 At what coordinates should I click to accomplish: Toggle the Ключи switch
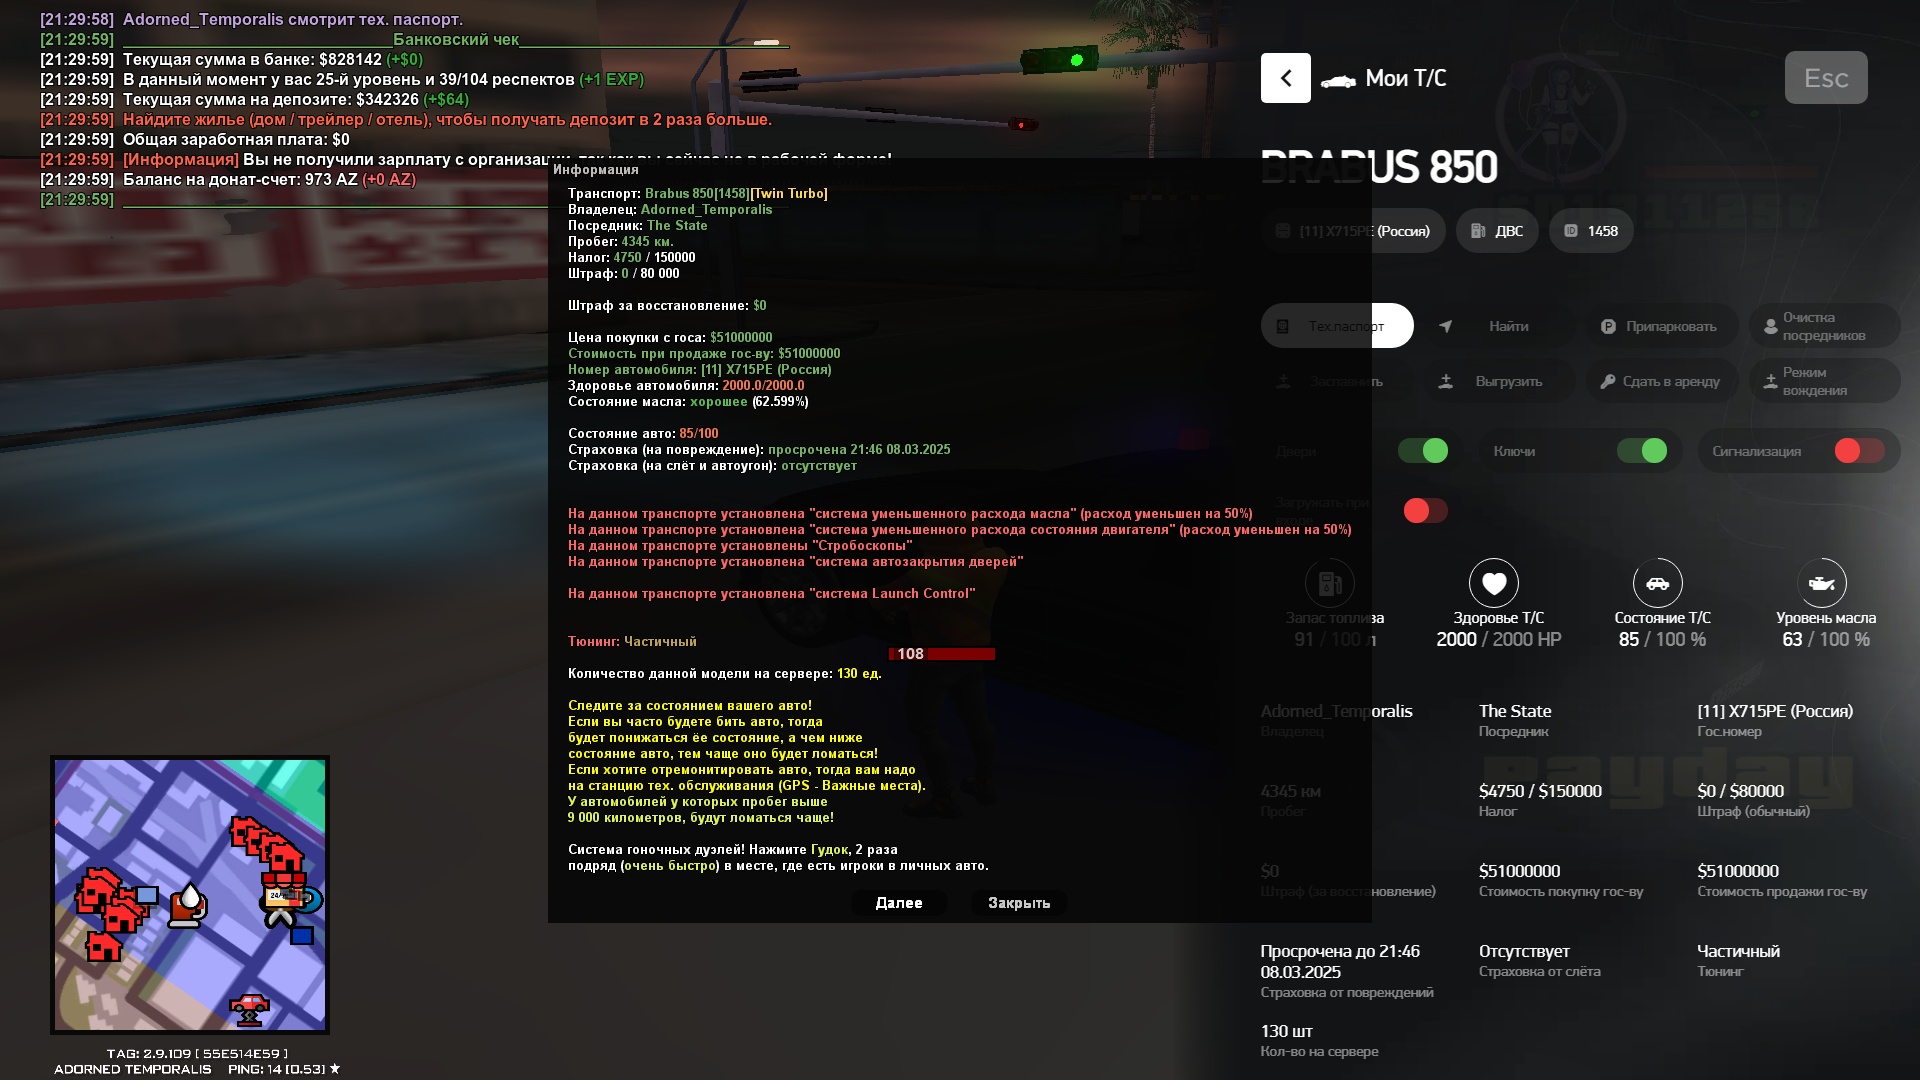(x=1642, y=451)
